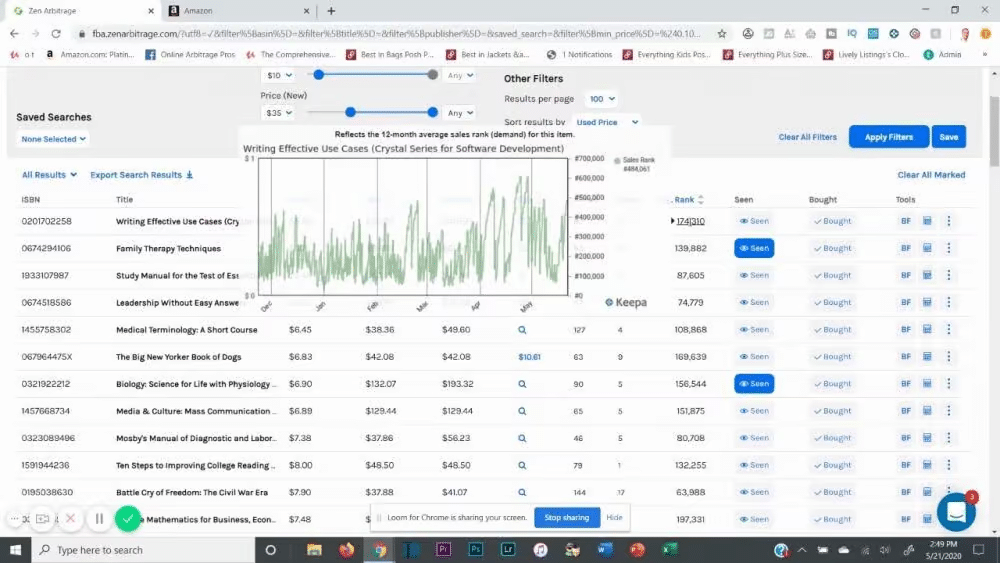Expand the All Results dropdown
This screenshot has height=563, width=1000.
49,175
